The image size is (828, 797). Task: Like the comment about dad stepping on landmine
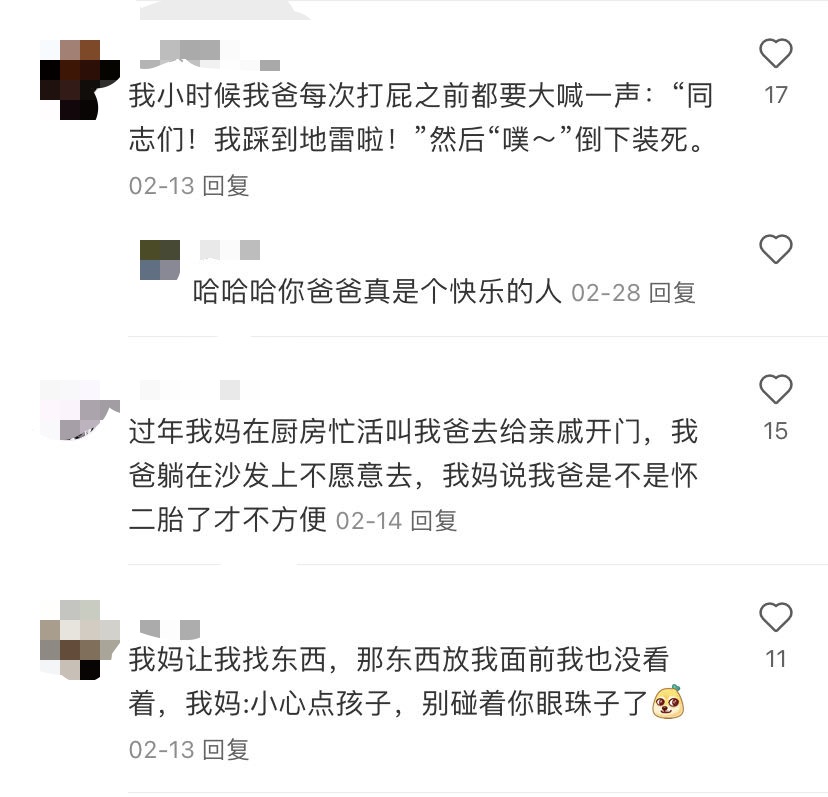[x=775, y=53]
